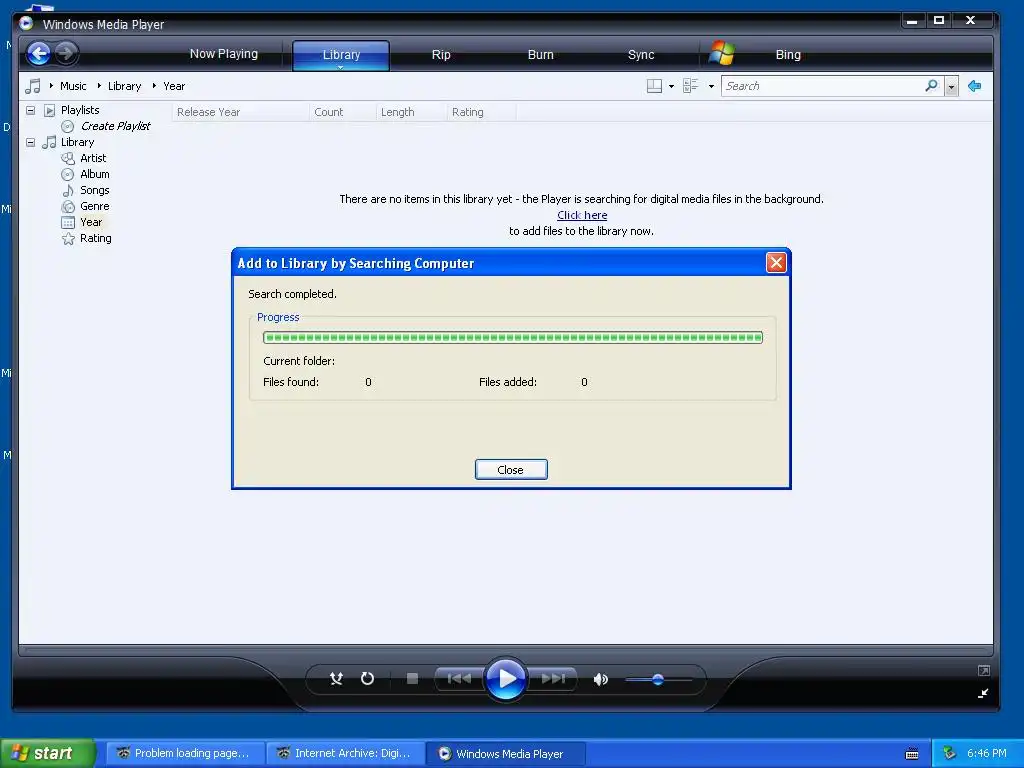1024x768 pixels.
Task: Click the Windows Media Player title icon
Action: pyautogui.click(x=26, y=24)
